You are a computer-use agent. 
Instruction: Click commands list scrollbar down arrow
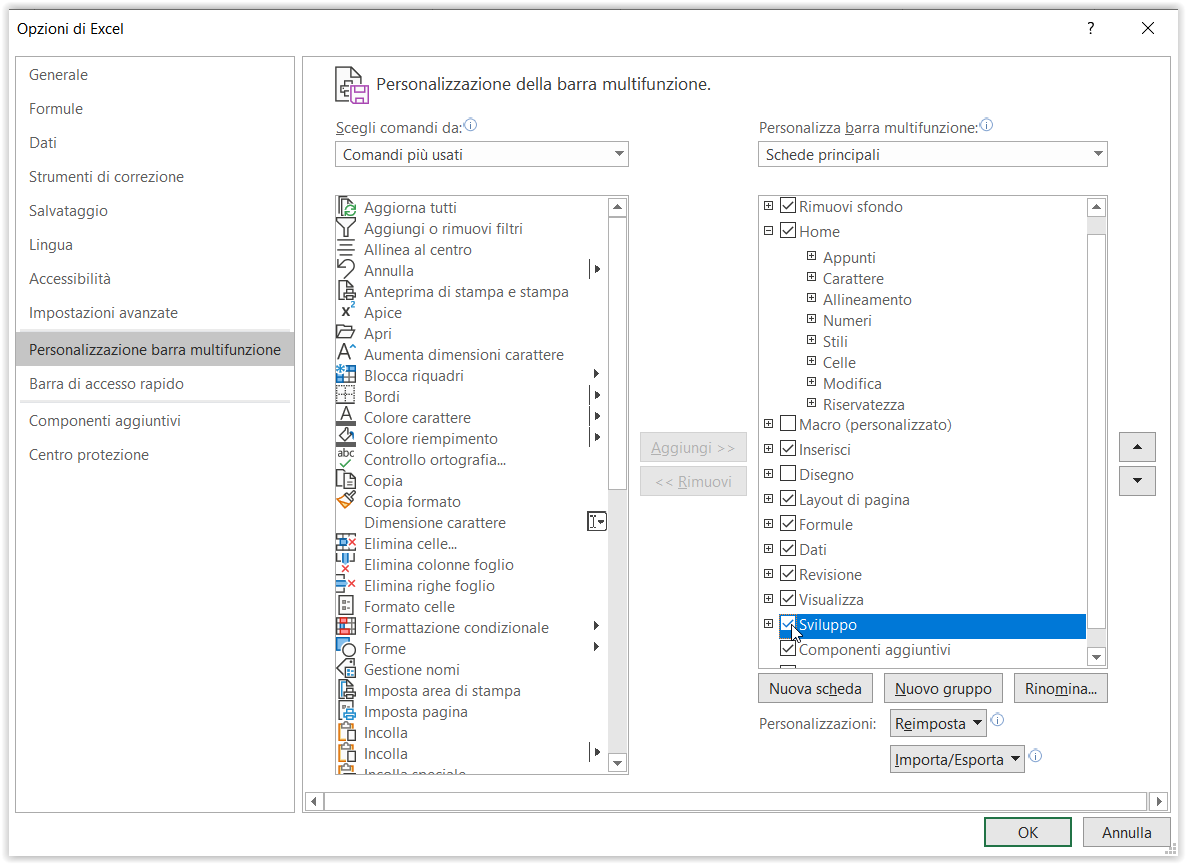(618, 763)
